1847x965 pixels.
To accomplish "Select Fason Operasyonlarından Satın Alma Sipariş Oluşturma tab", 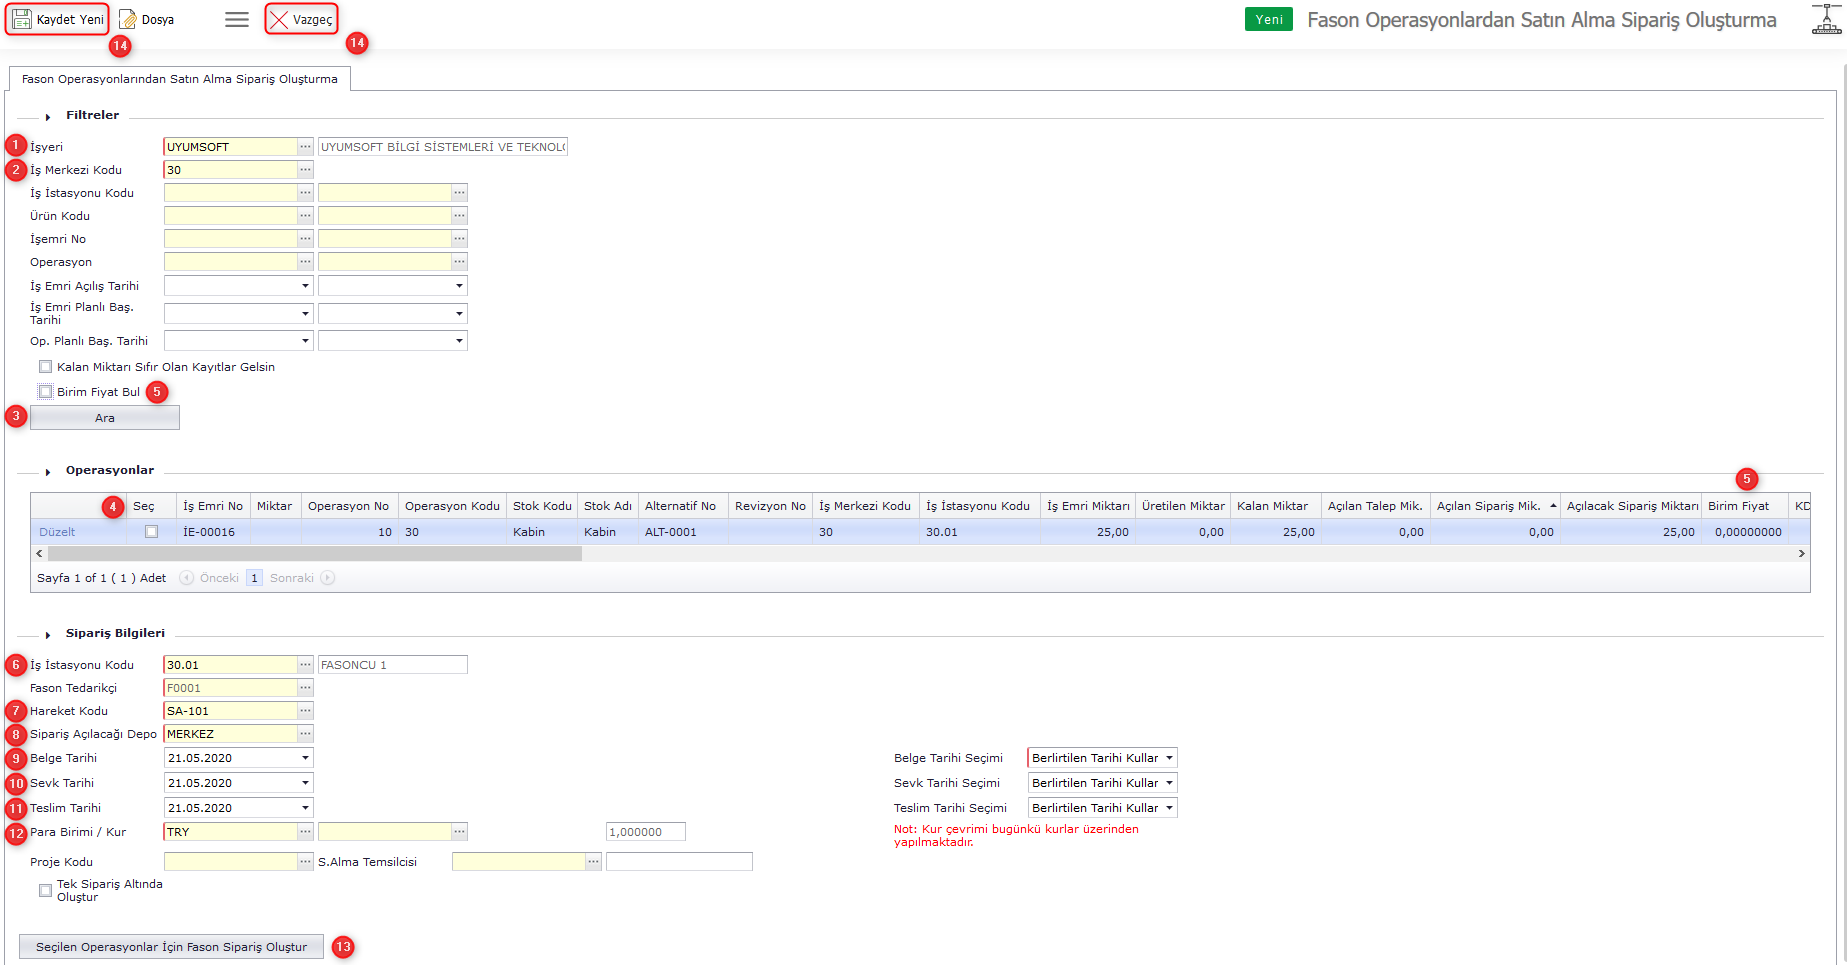I will coord(180,79).
